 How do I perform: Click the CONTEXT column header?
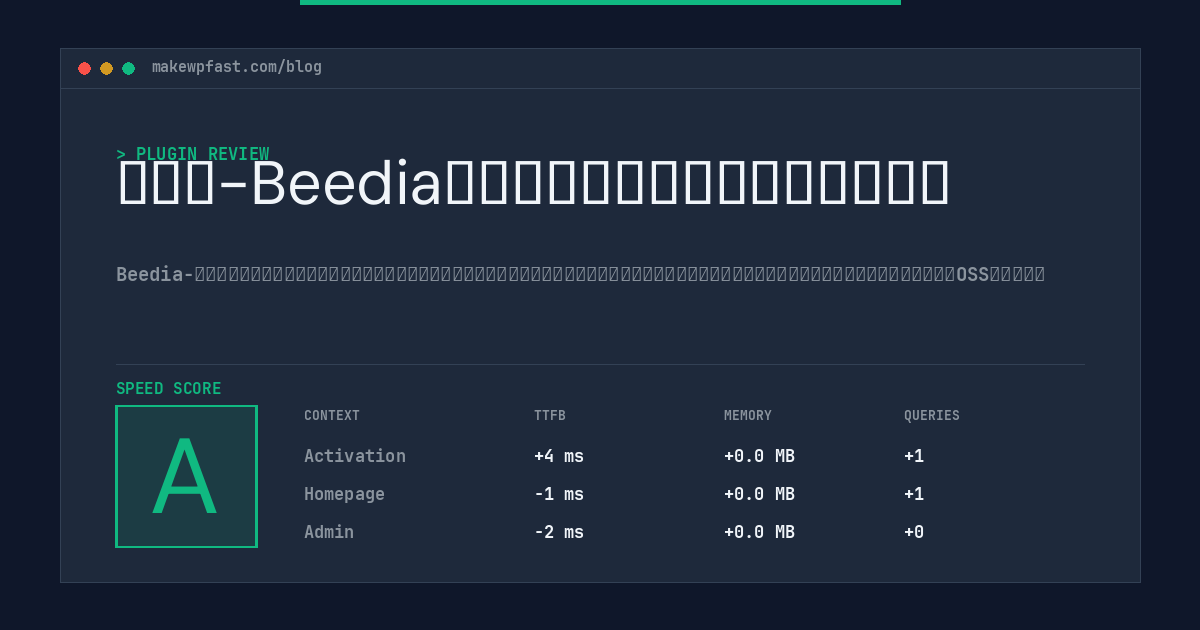click(x=332, y=416)
